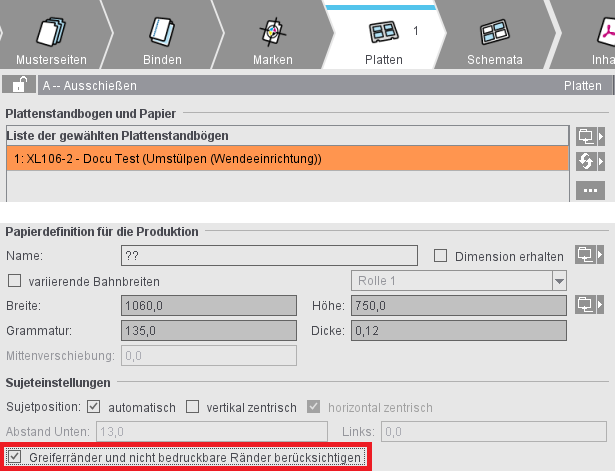Image resolution: width=615 pixels, height=471 pixels.
Task: Enable vertikal zentrisch checkbox
Action: 193,407
